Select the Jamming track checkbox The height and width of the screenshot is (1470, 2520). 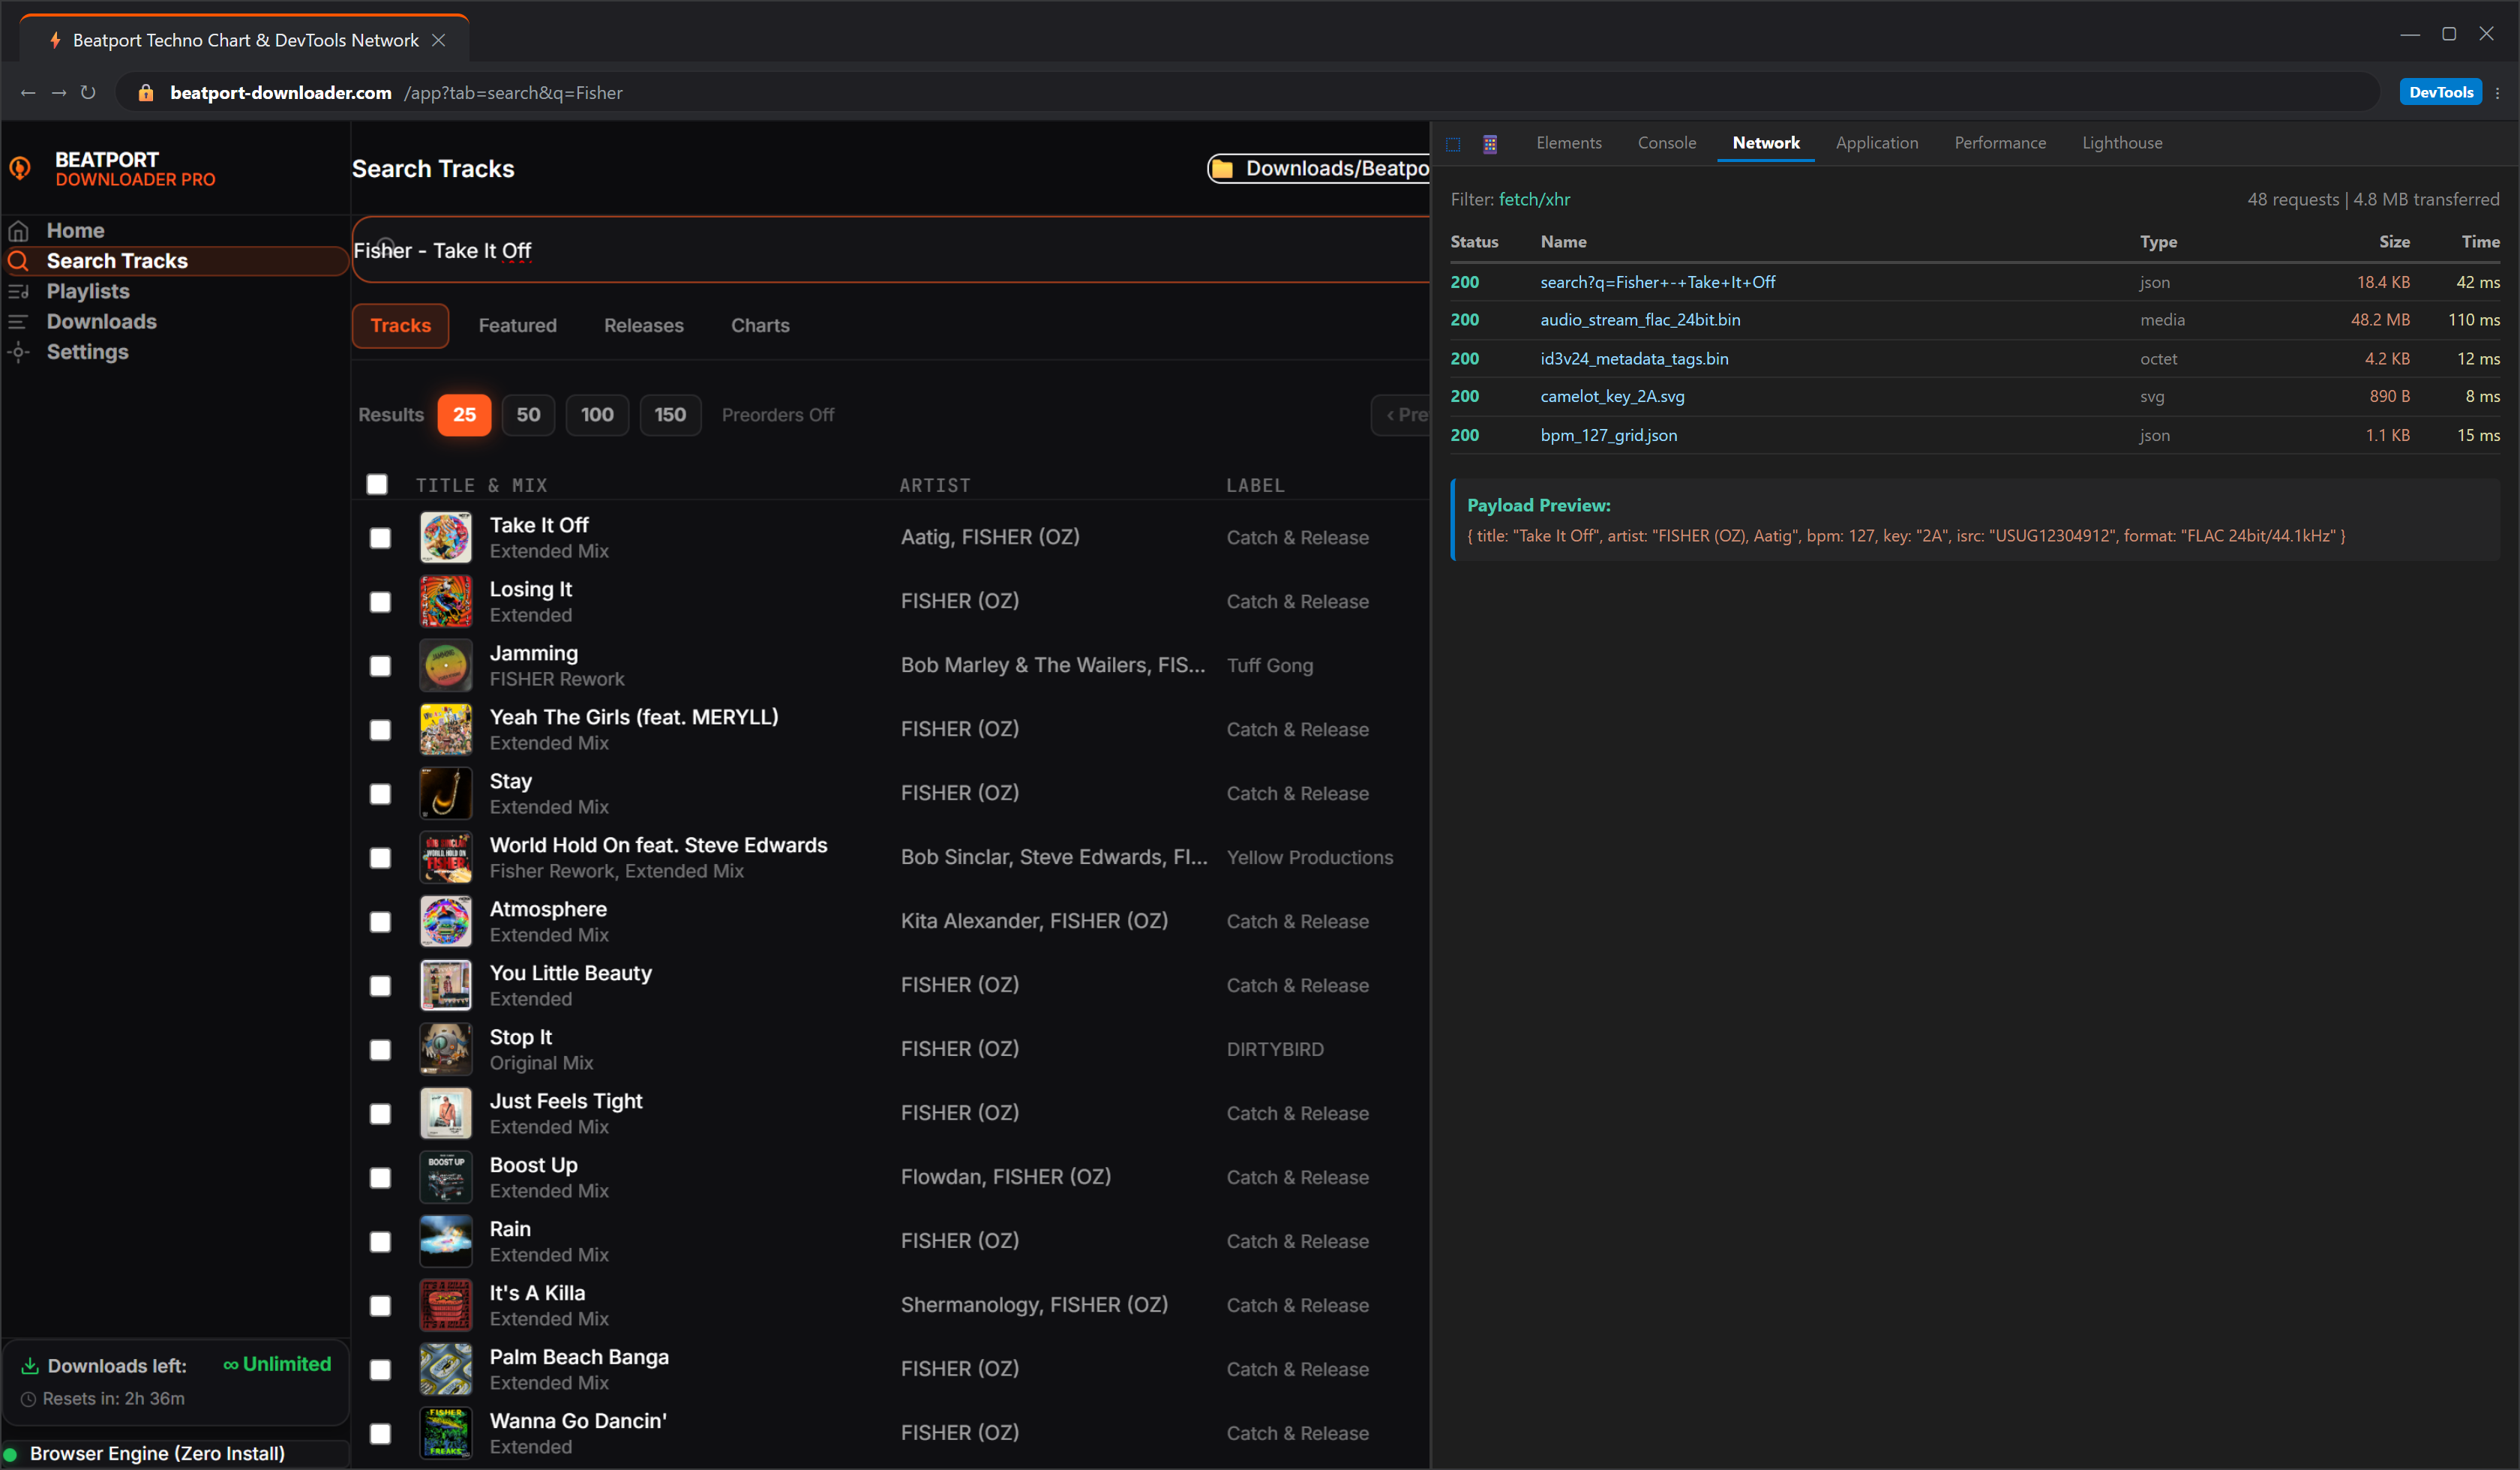[380, 666]
